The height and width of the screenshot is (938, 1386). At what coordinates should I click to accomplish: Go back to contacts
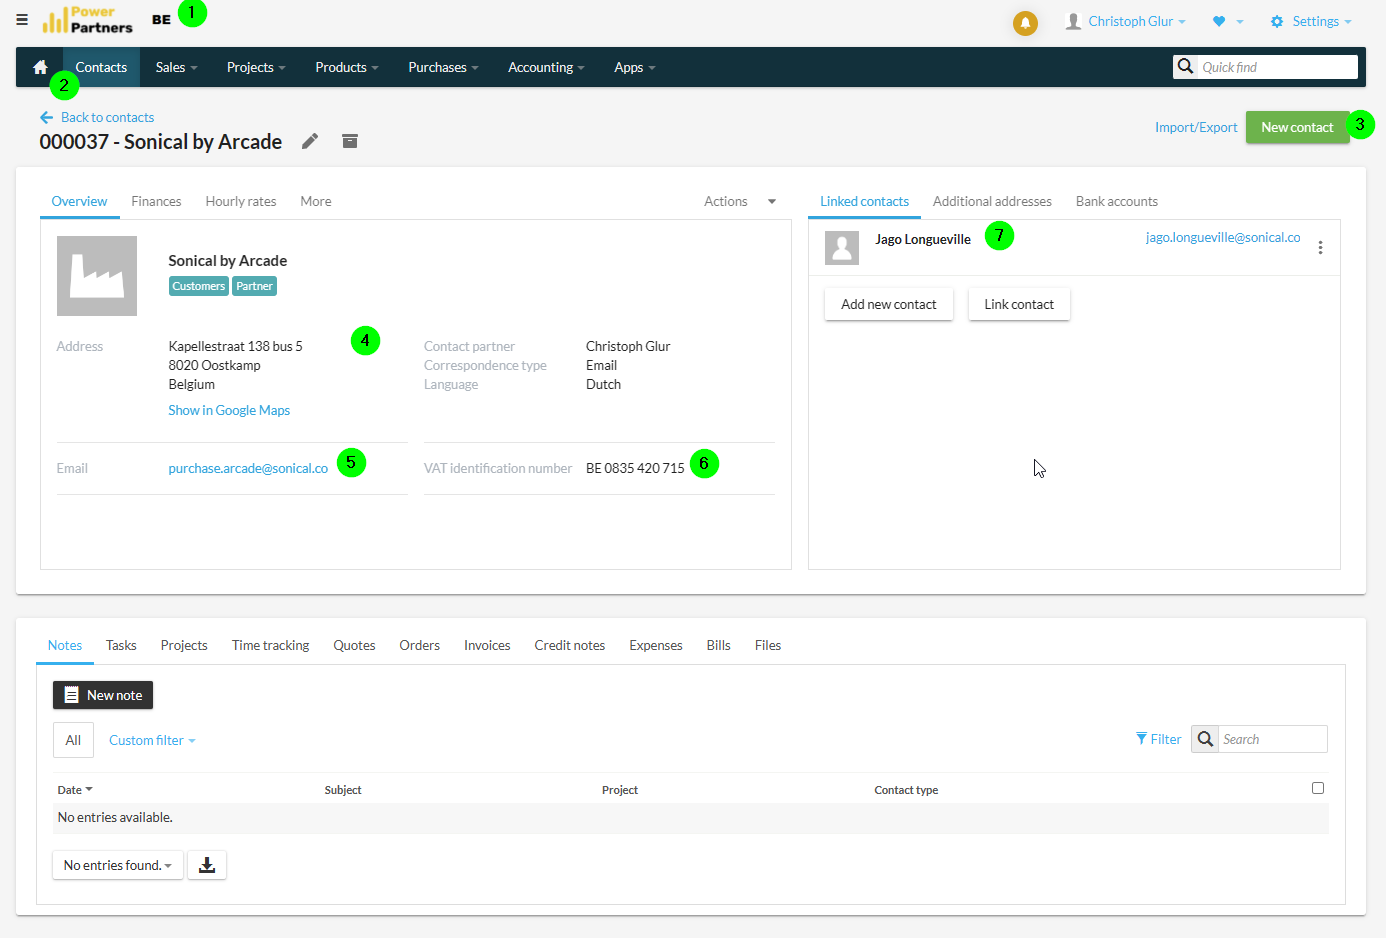[97, 117]
